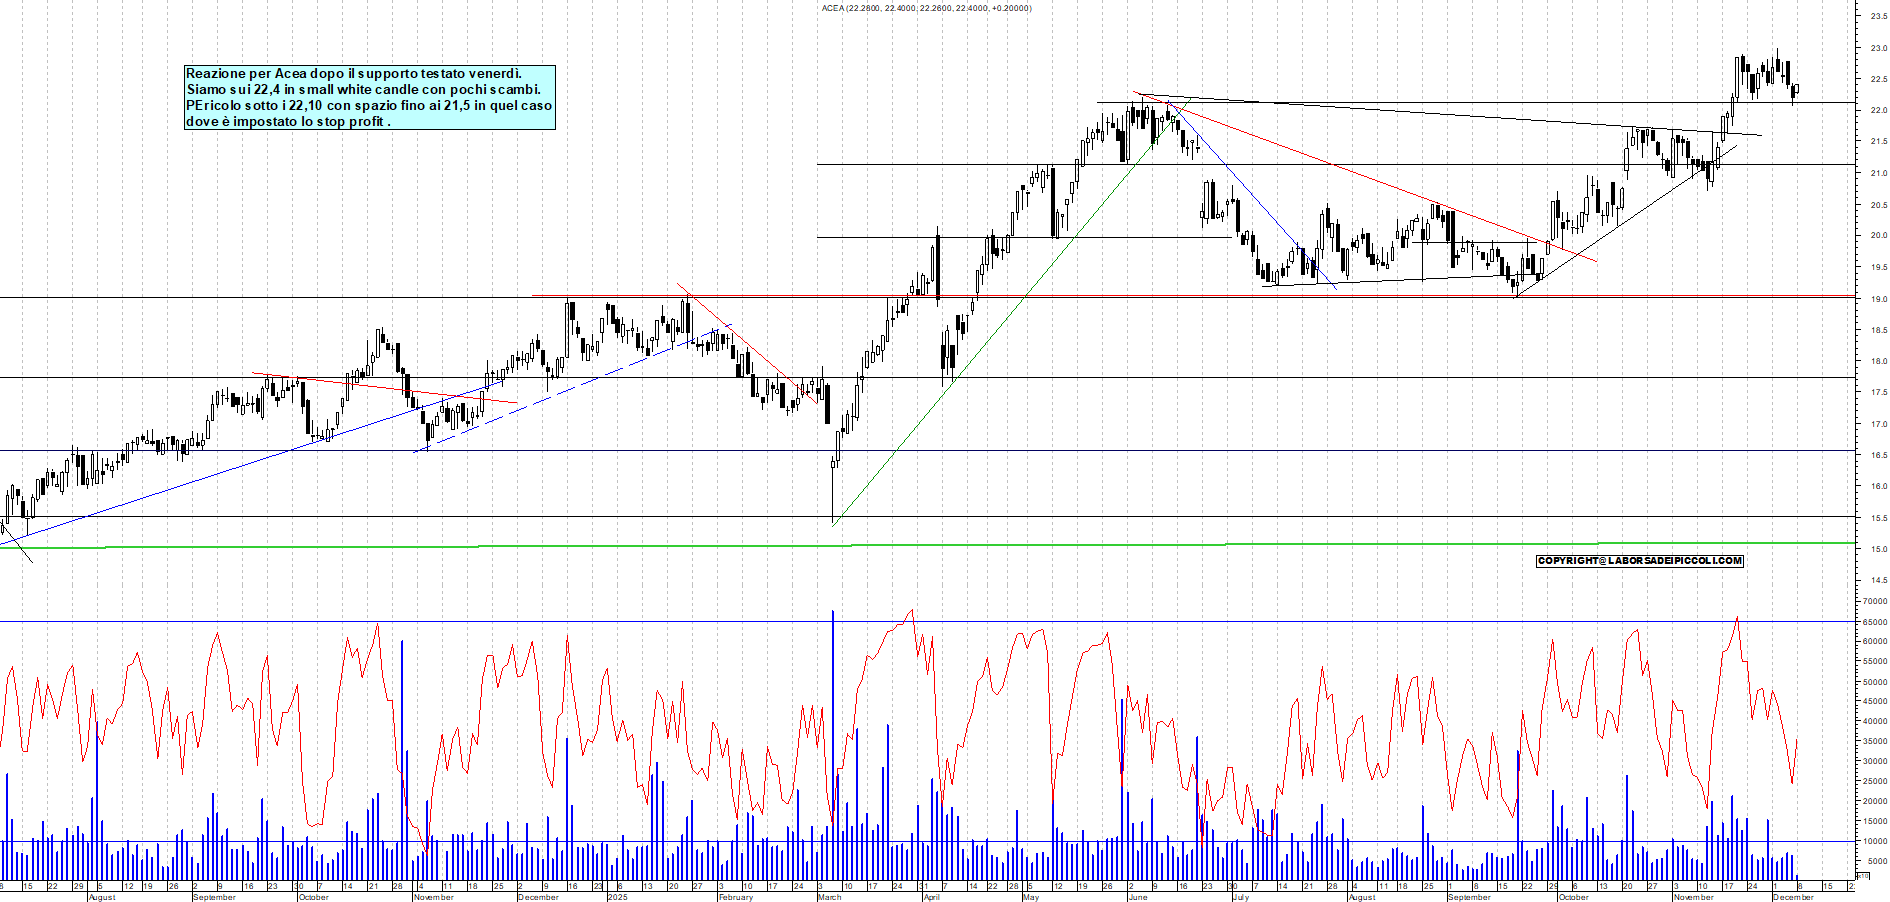The image size is (1890, 902).
Task: Click the February label on time axis
Action: 735,897
